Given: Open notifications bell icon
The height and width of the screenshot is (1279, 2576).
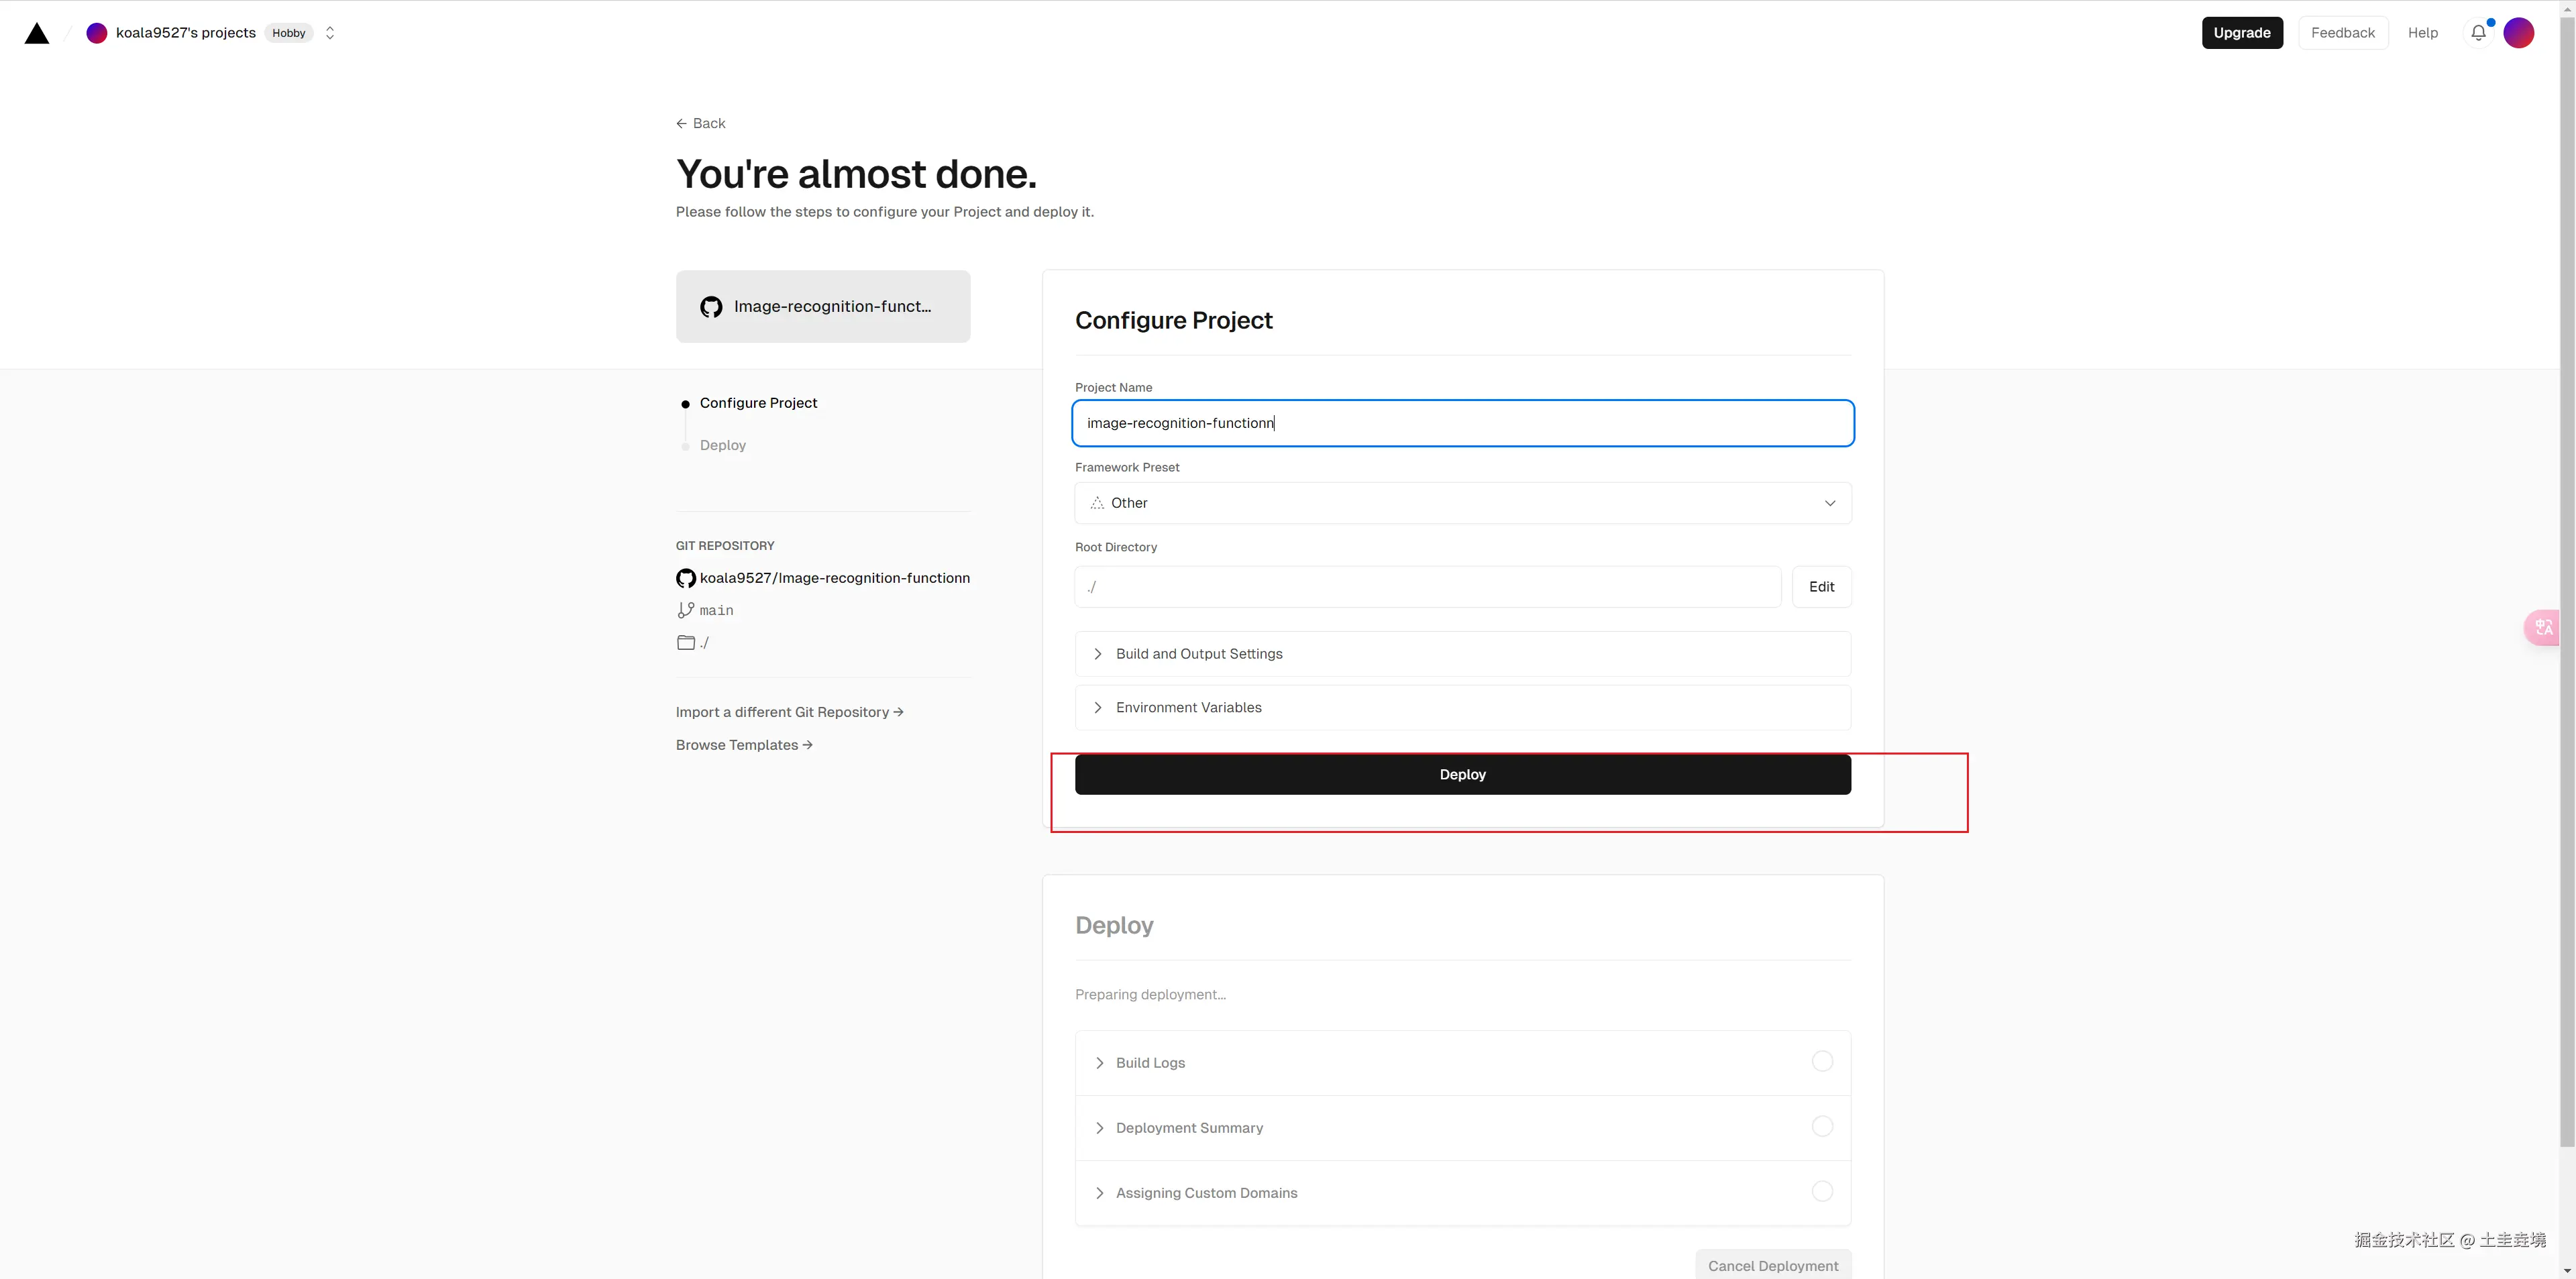Looking at the screenshot, I should click(2478, 33).
